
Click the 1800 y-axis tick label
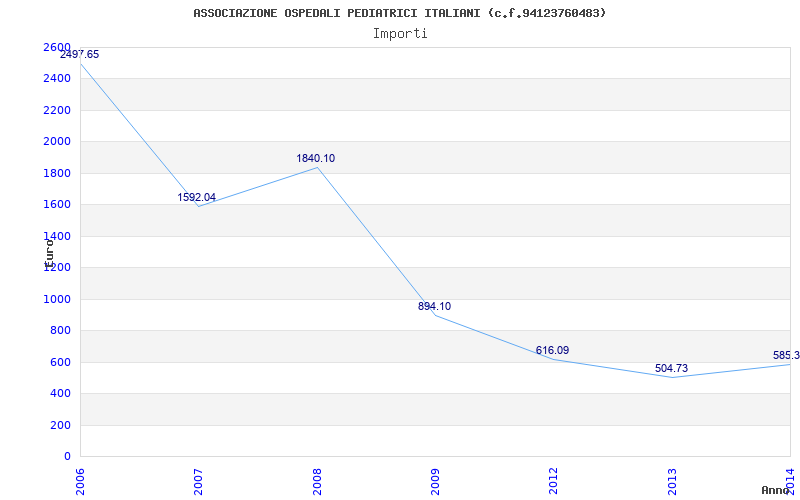(57, 173)
